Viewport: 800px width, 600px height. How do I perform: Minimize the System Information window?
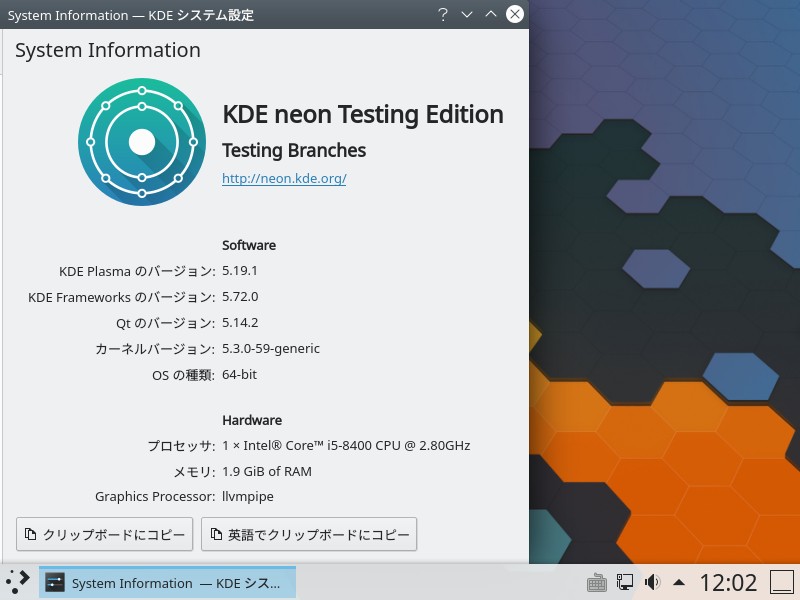467,14
